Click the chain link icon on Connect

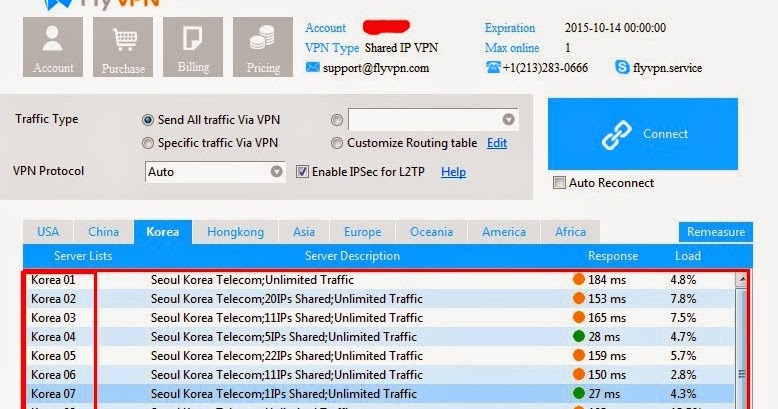tap(616, 135)
